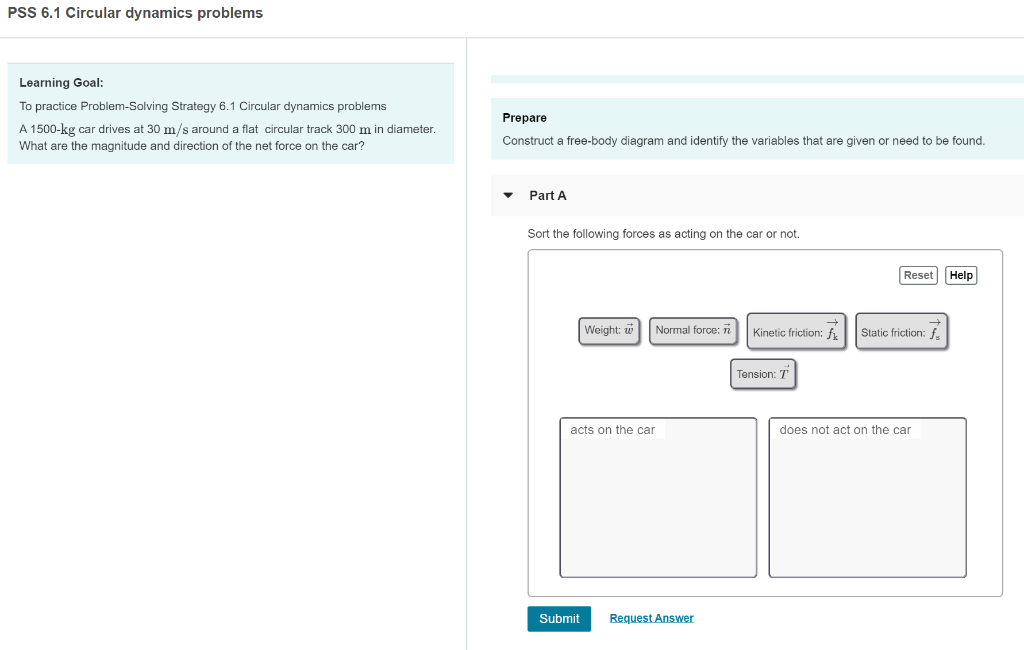1024x650 pixels.
Task: Select the Part A tab header
Action: 548,196
